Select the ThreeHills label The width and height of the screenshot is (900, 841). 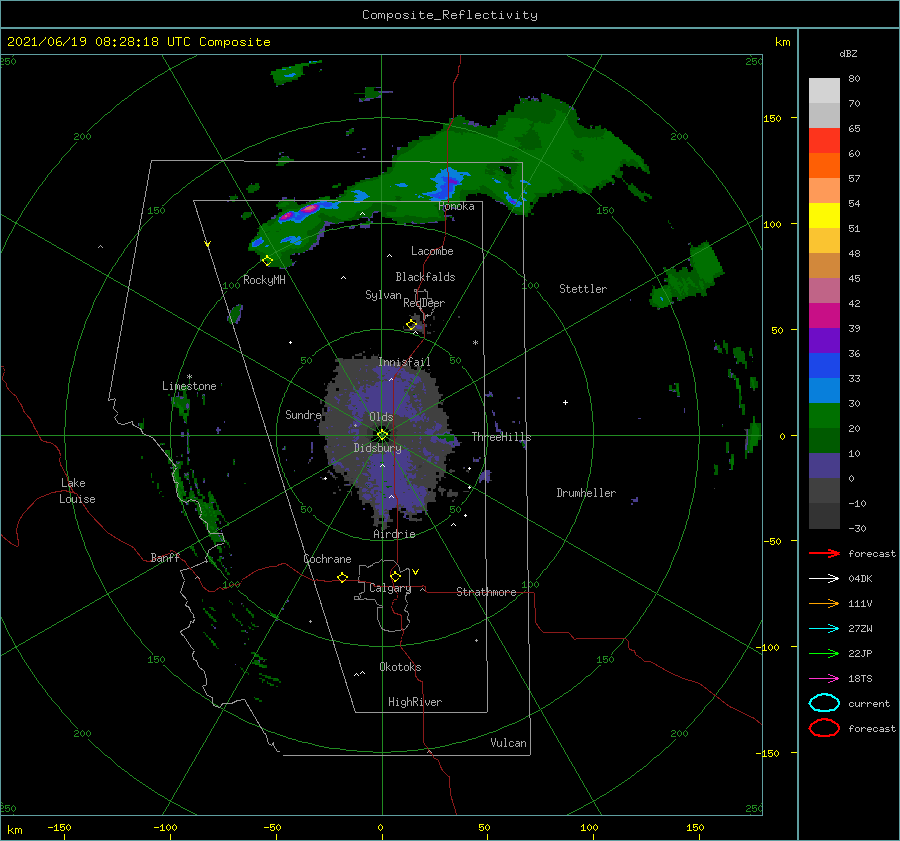click(502, 437)
